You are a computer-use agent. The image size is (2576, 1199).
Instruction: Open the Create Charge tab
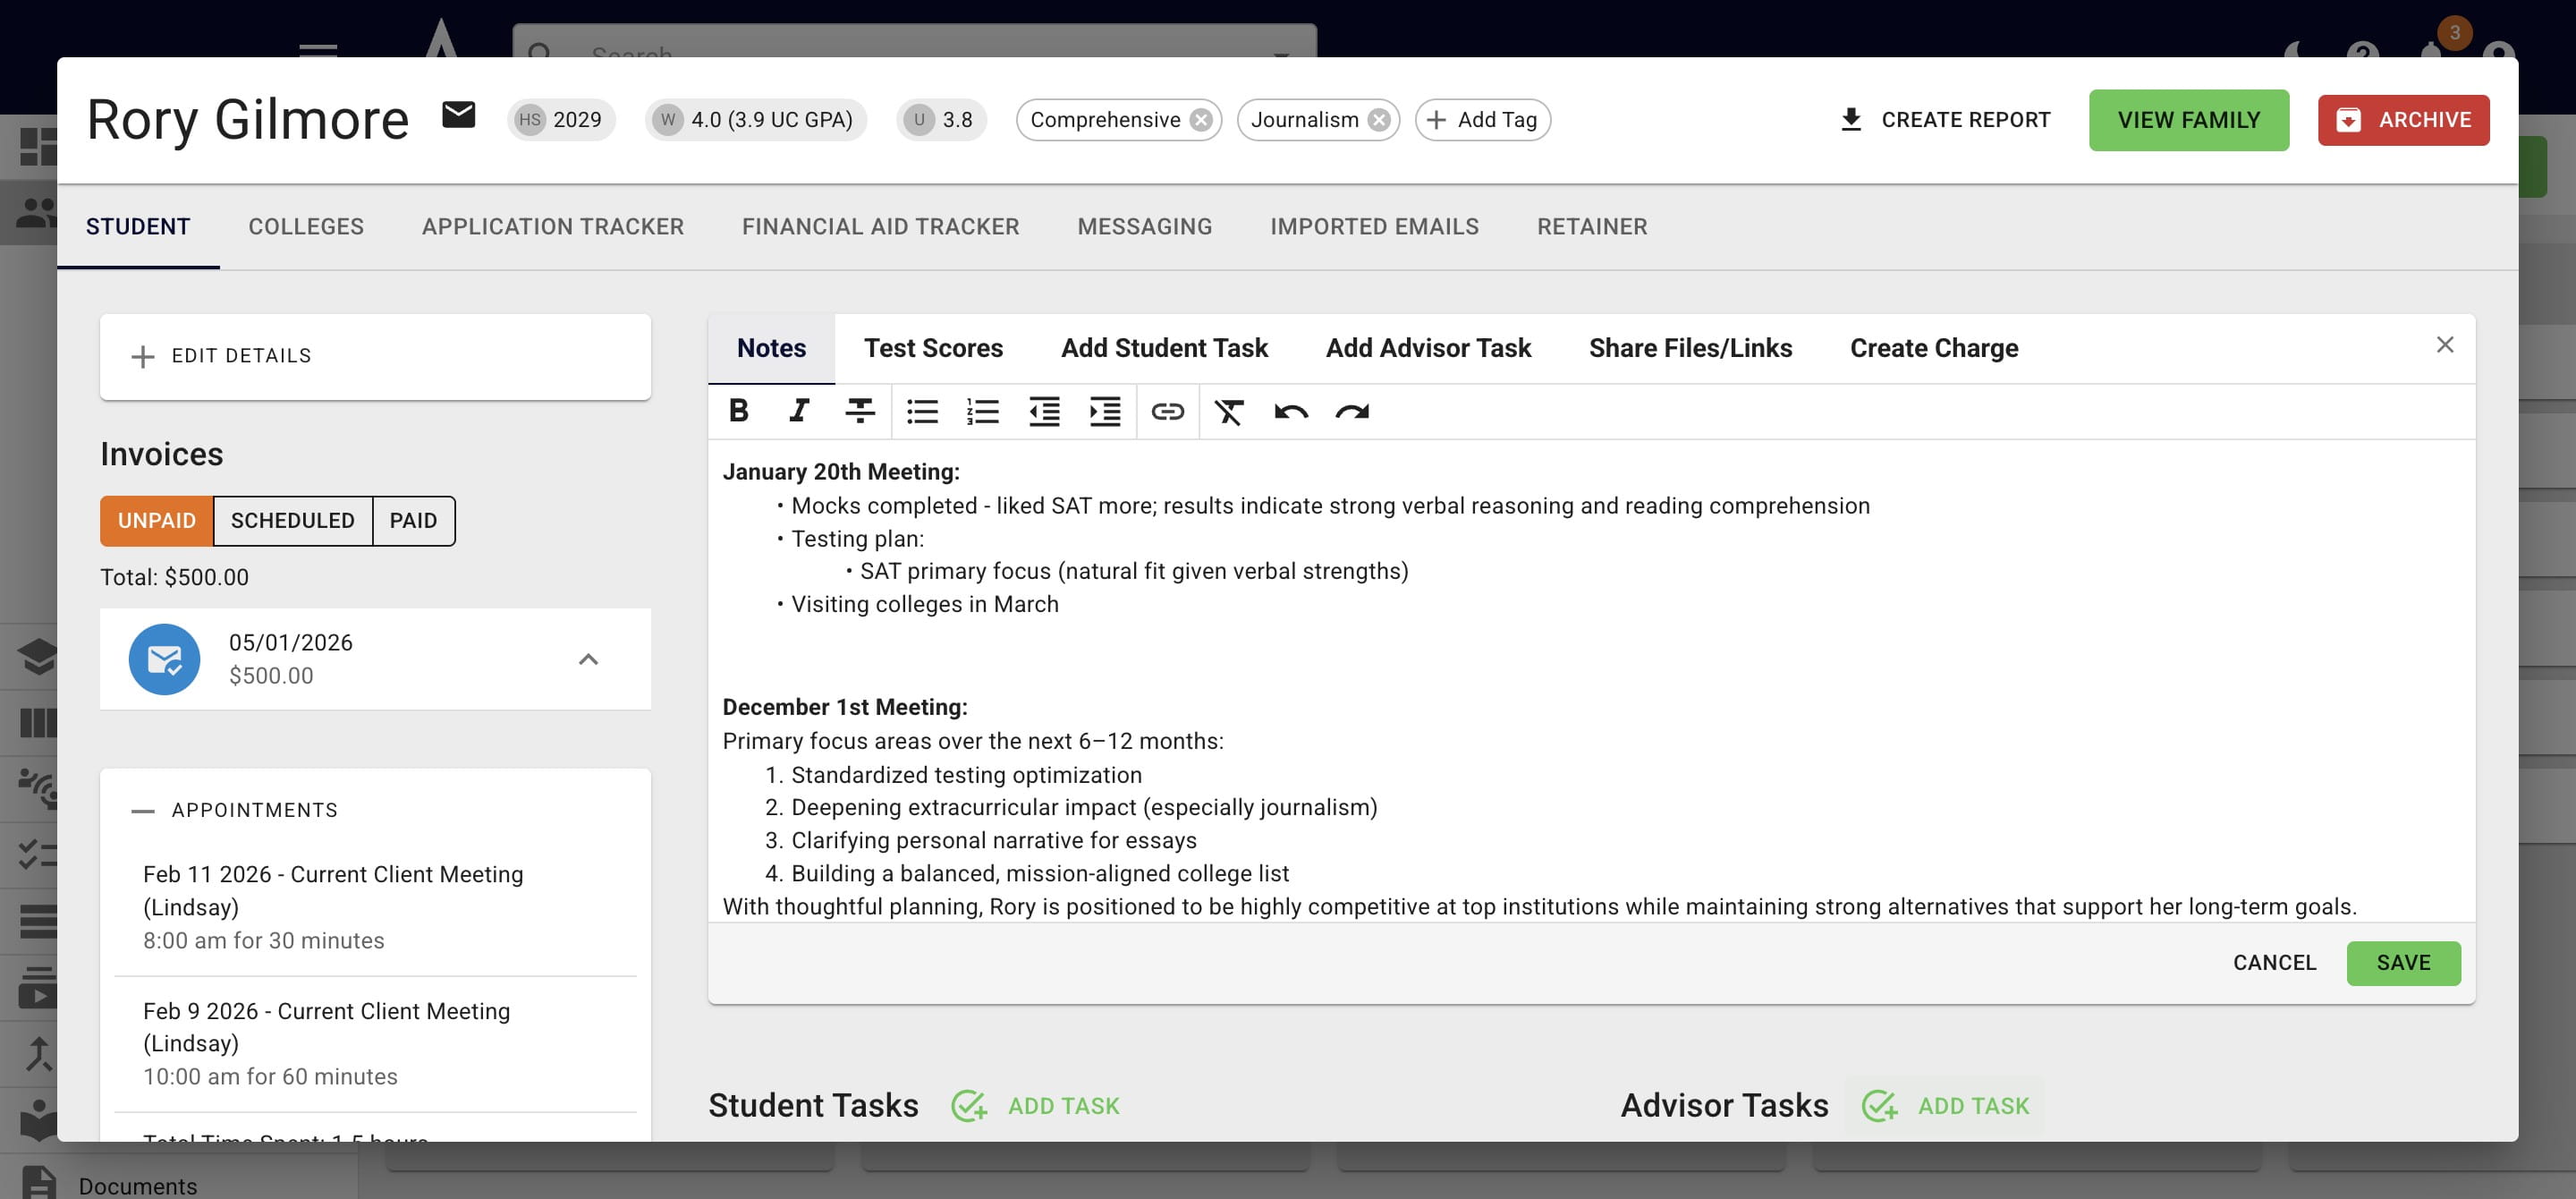click(1934, 348)
